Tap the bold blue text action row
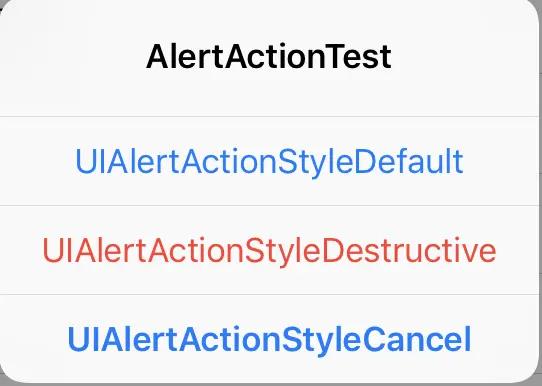542x386 pixels. pyautogui.click(x=270, y=339)
